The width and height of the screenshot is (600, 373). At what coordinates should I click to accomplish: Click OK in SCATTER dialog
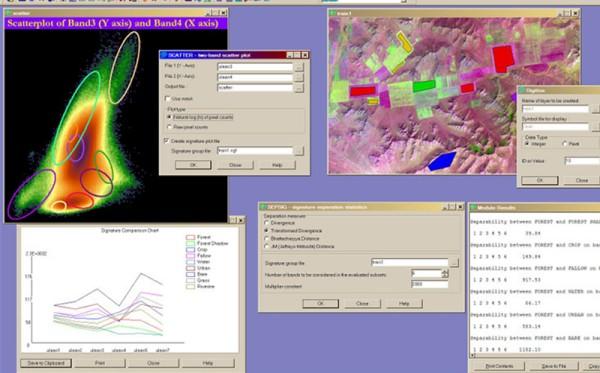pyautogui.click(x=193, y=165)
